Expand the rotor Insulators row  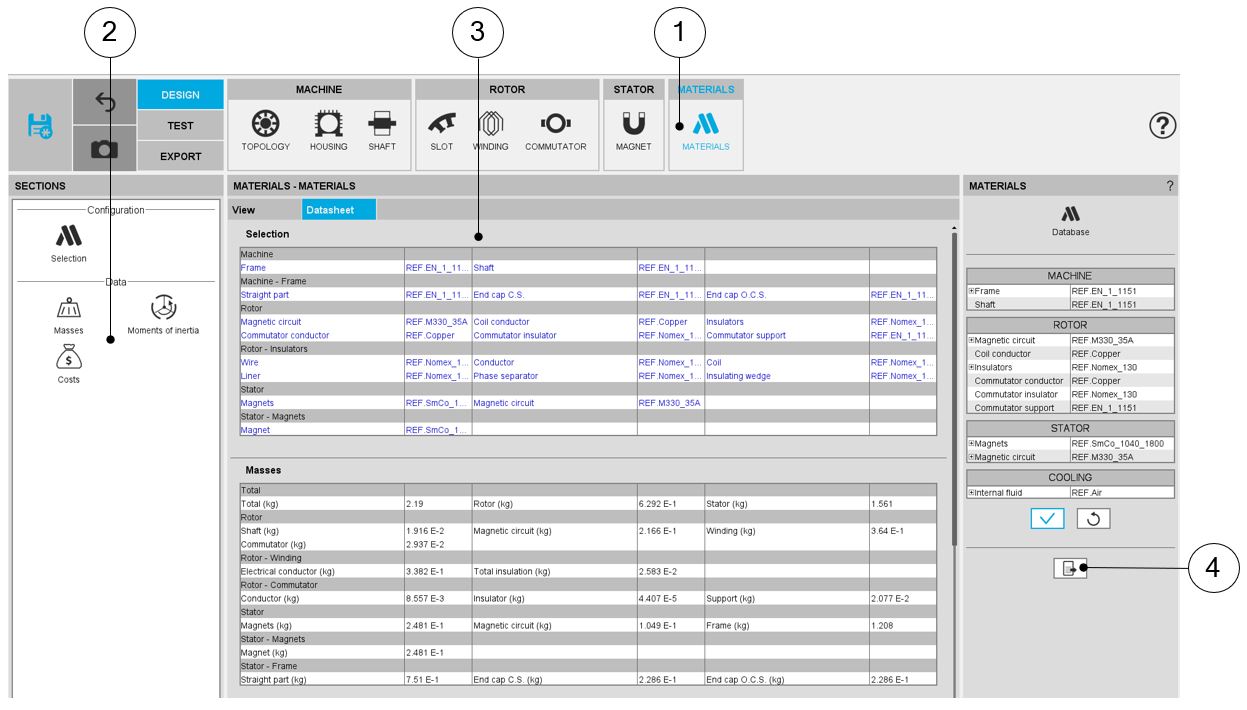click(972, 367)
